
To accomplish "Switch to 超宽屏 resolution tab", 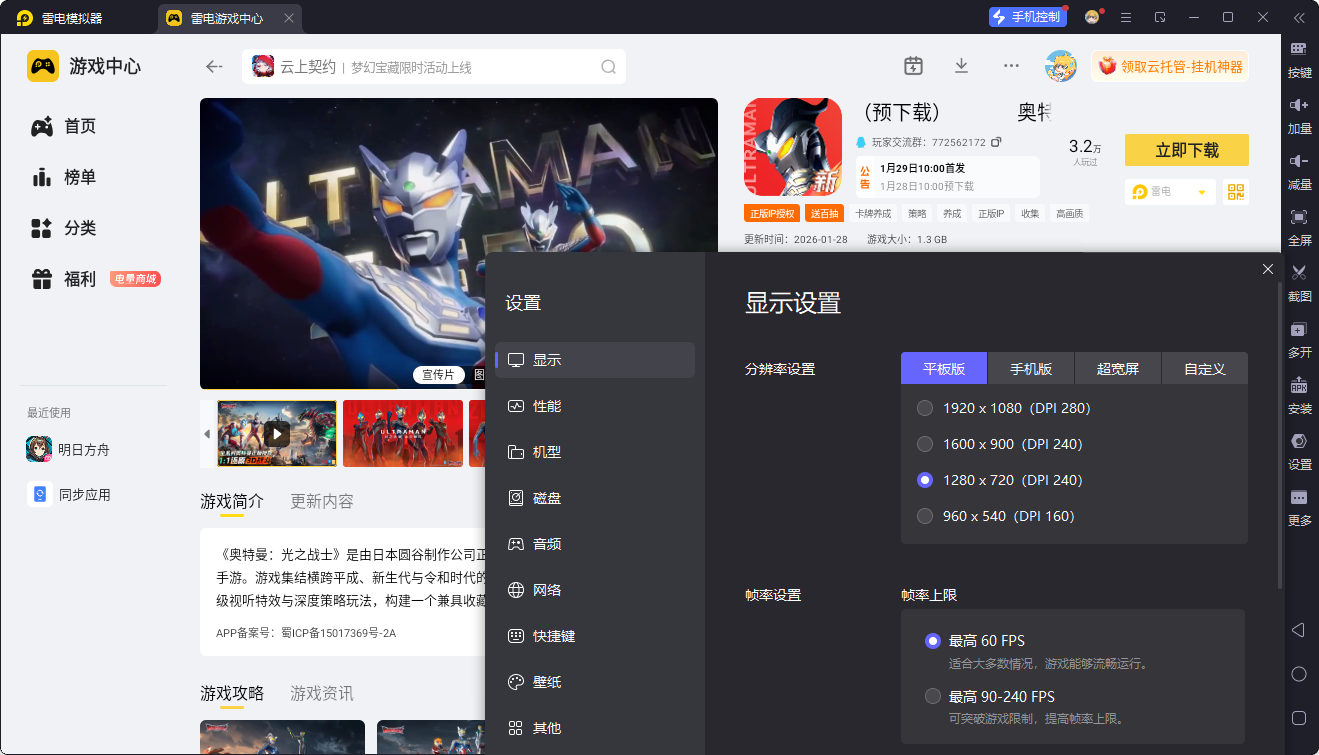I will coord(1118,368).
